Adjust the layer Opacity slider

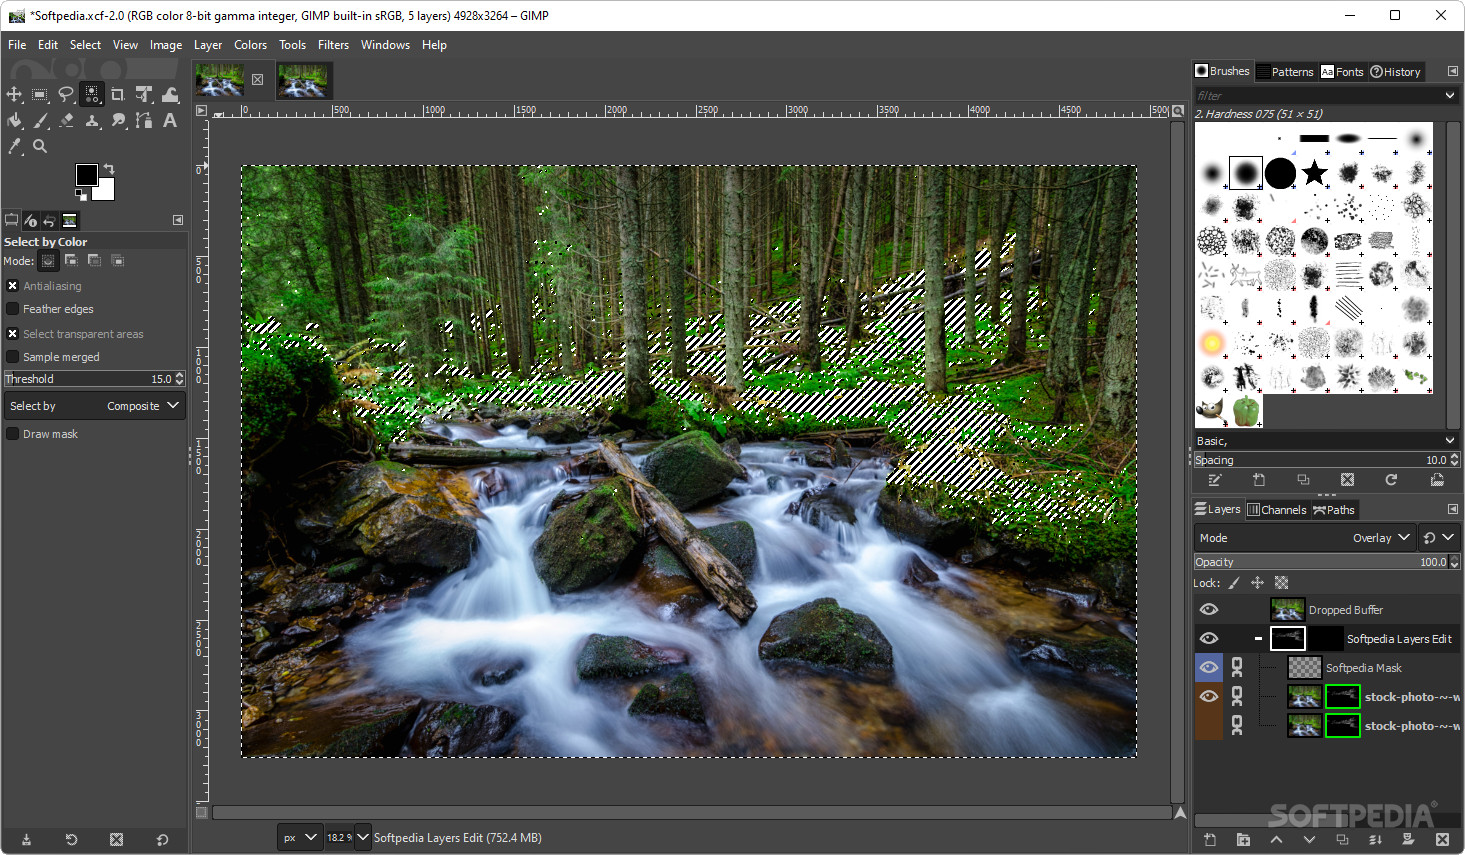click(x=1327, y=562)
